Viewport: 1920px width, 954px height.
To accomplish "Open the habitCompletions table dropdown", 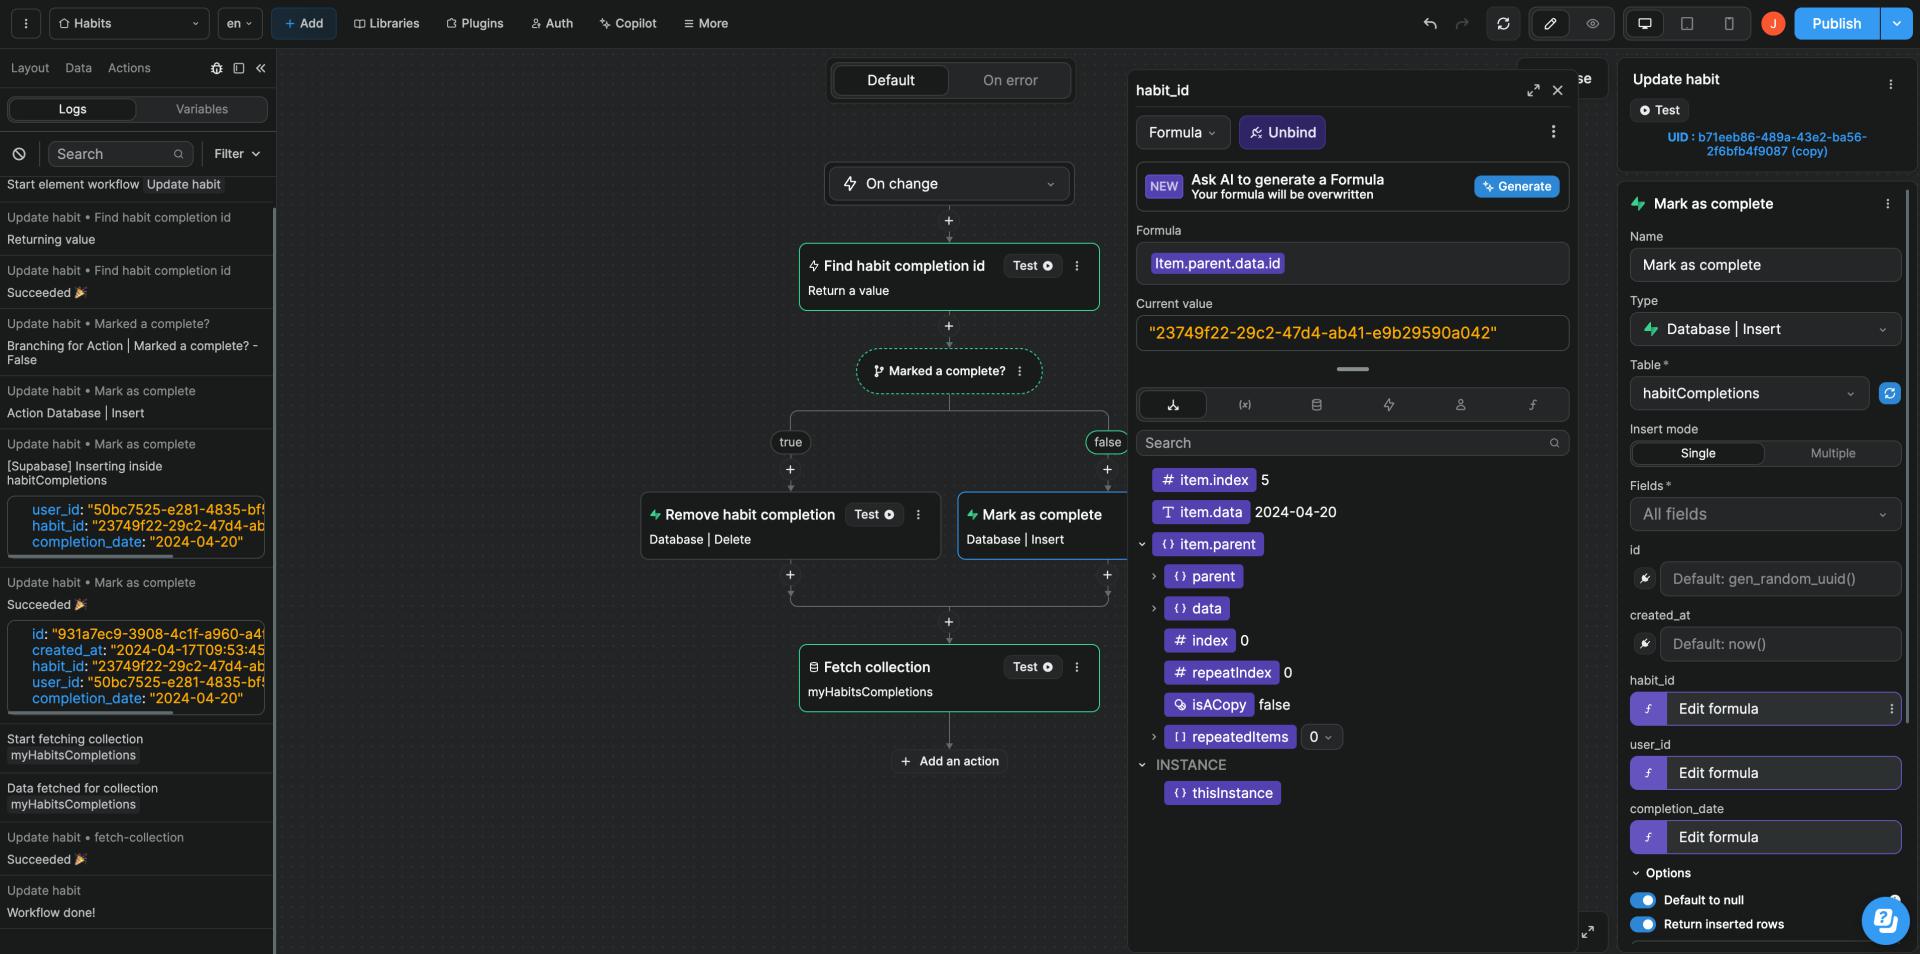I will point(1749,393).
